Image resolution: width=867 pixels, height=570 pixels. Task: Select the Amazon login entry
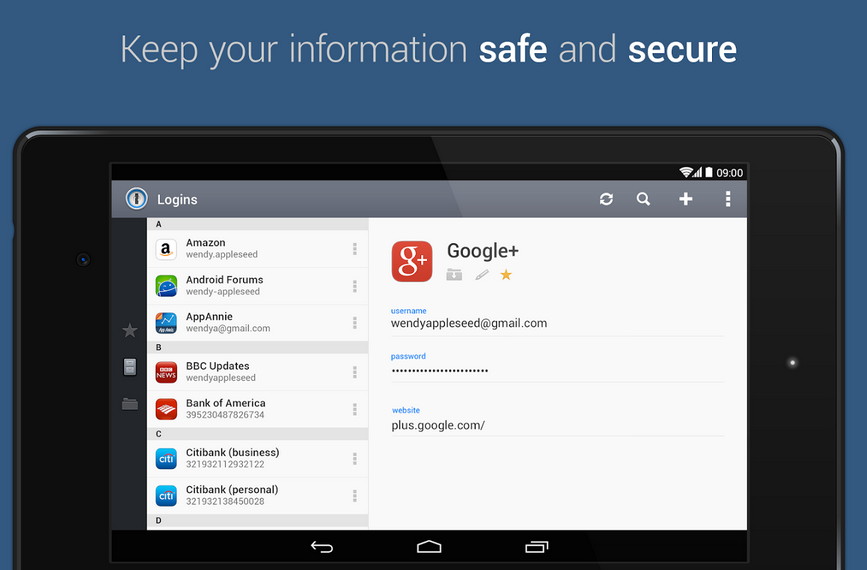(258, 249)
